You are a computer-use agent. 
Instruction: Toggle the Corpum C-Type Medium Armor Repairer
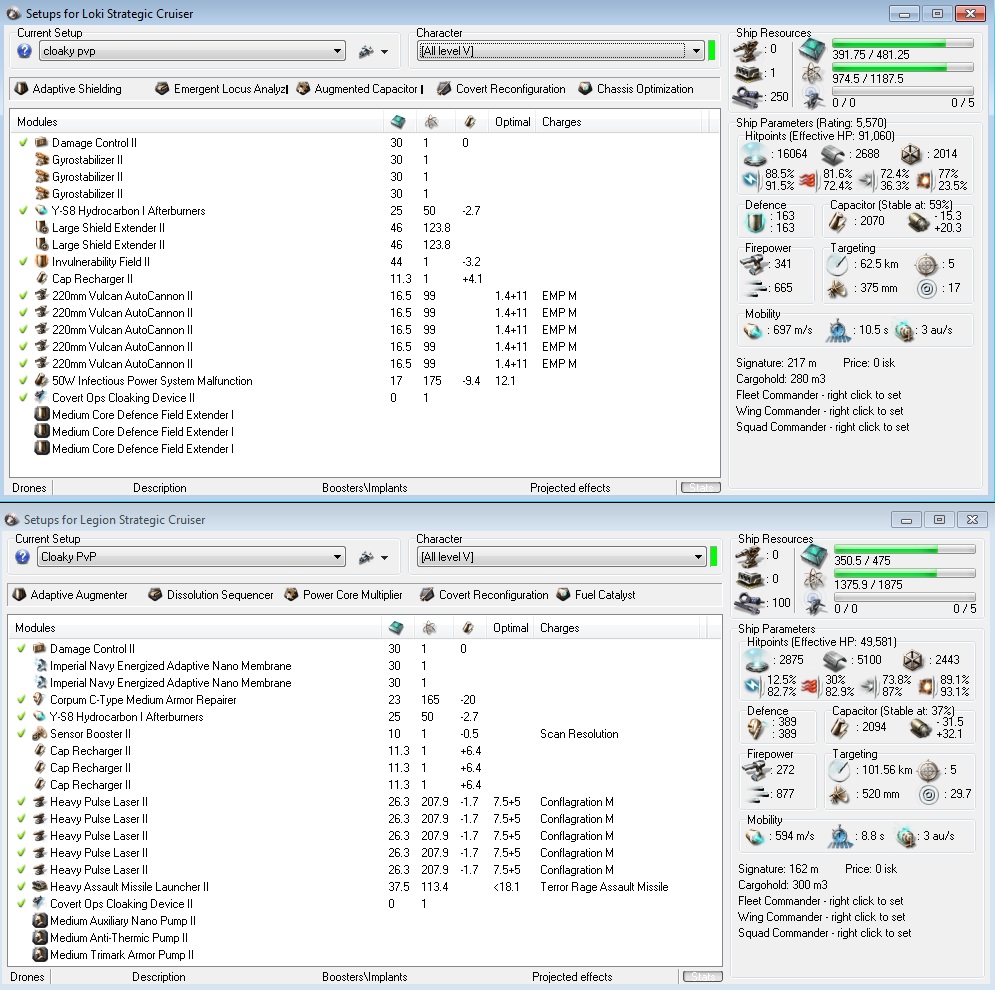point(22,699)
